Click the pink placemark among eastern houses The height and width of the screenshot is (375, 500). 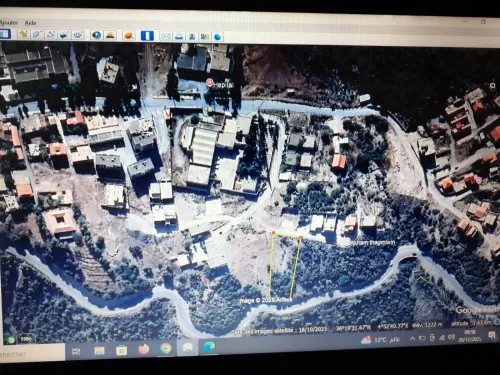[478, 180]
